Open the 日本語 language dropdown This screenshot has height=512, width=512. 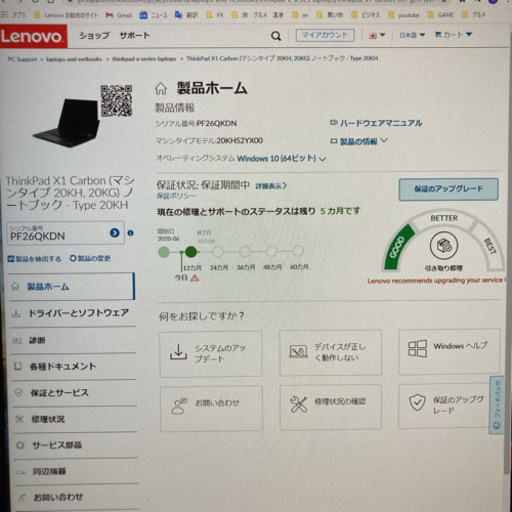click(412, 35)
